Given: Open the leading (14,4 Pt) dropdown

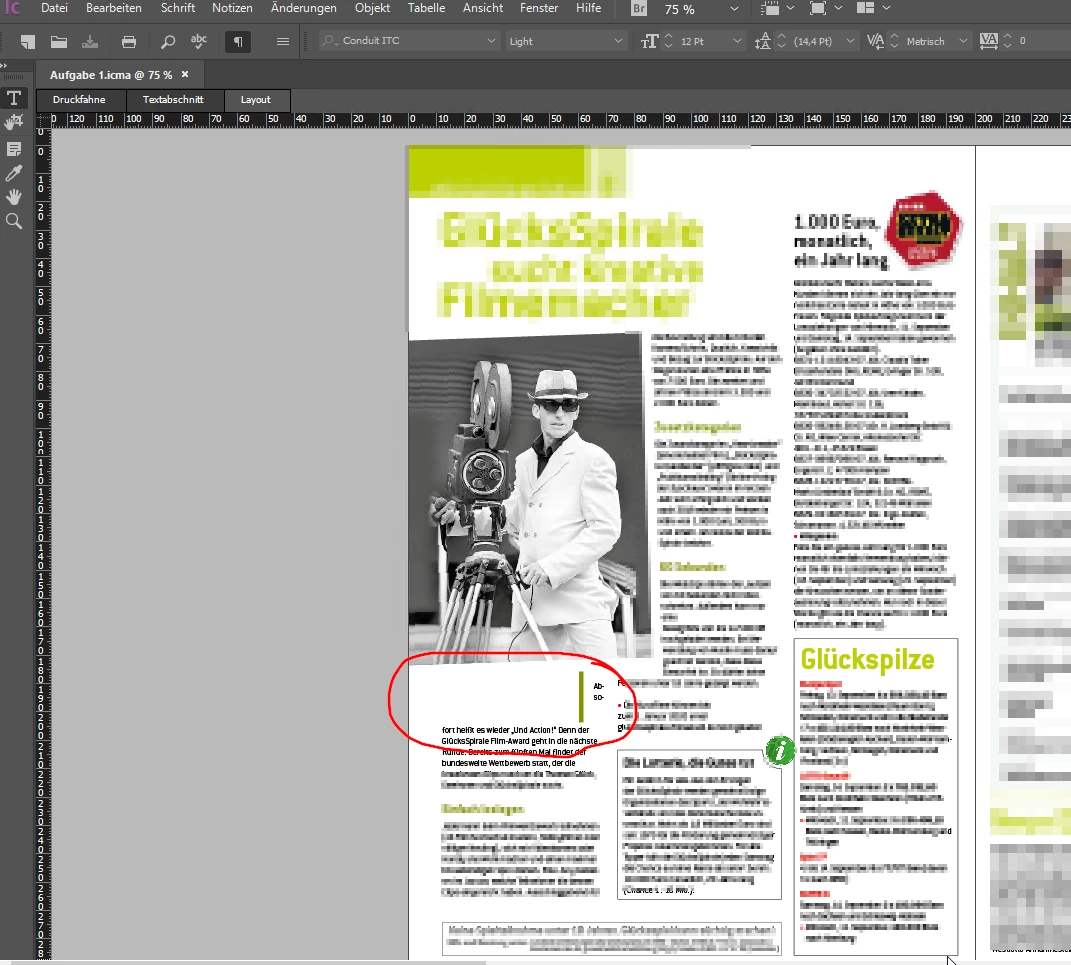Looking at the screenshot, I should [x=850, y=41].
